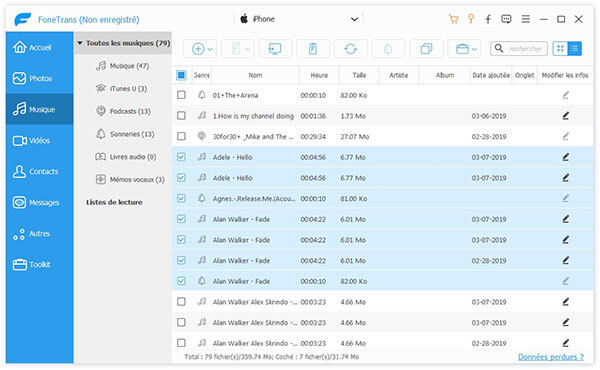Check the 1.How is my channel doing checkbox
Viewport: 600px width, 370px height.
click(x=181, y=116)
